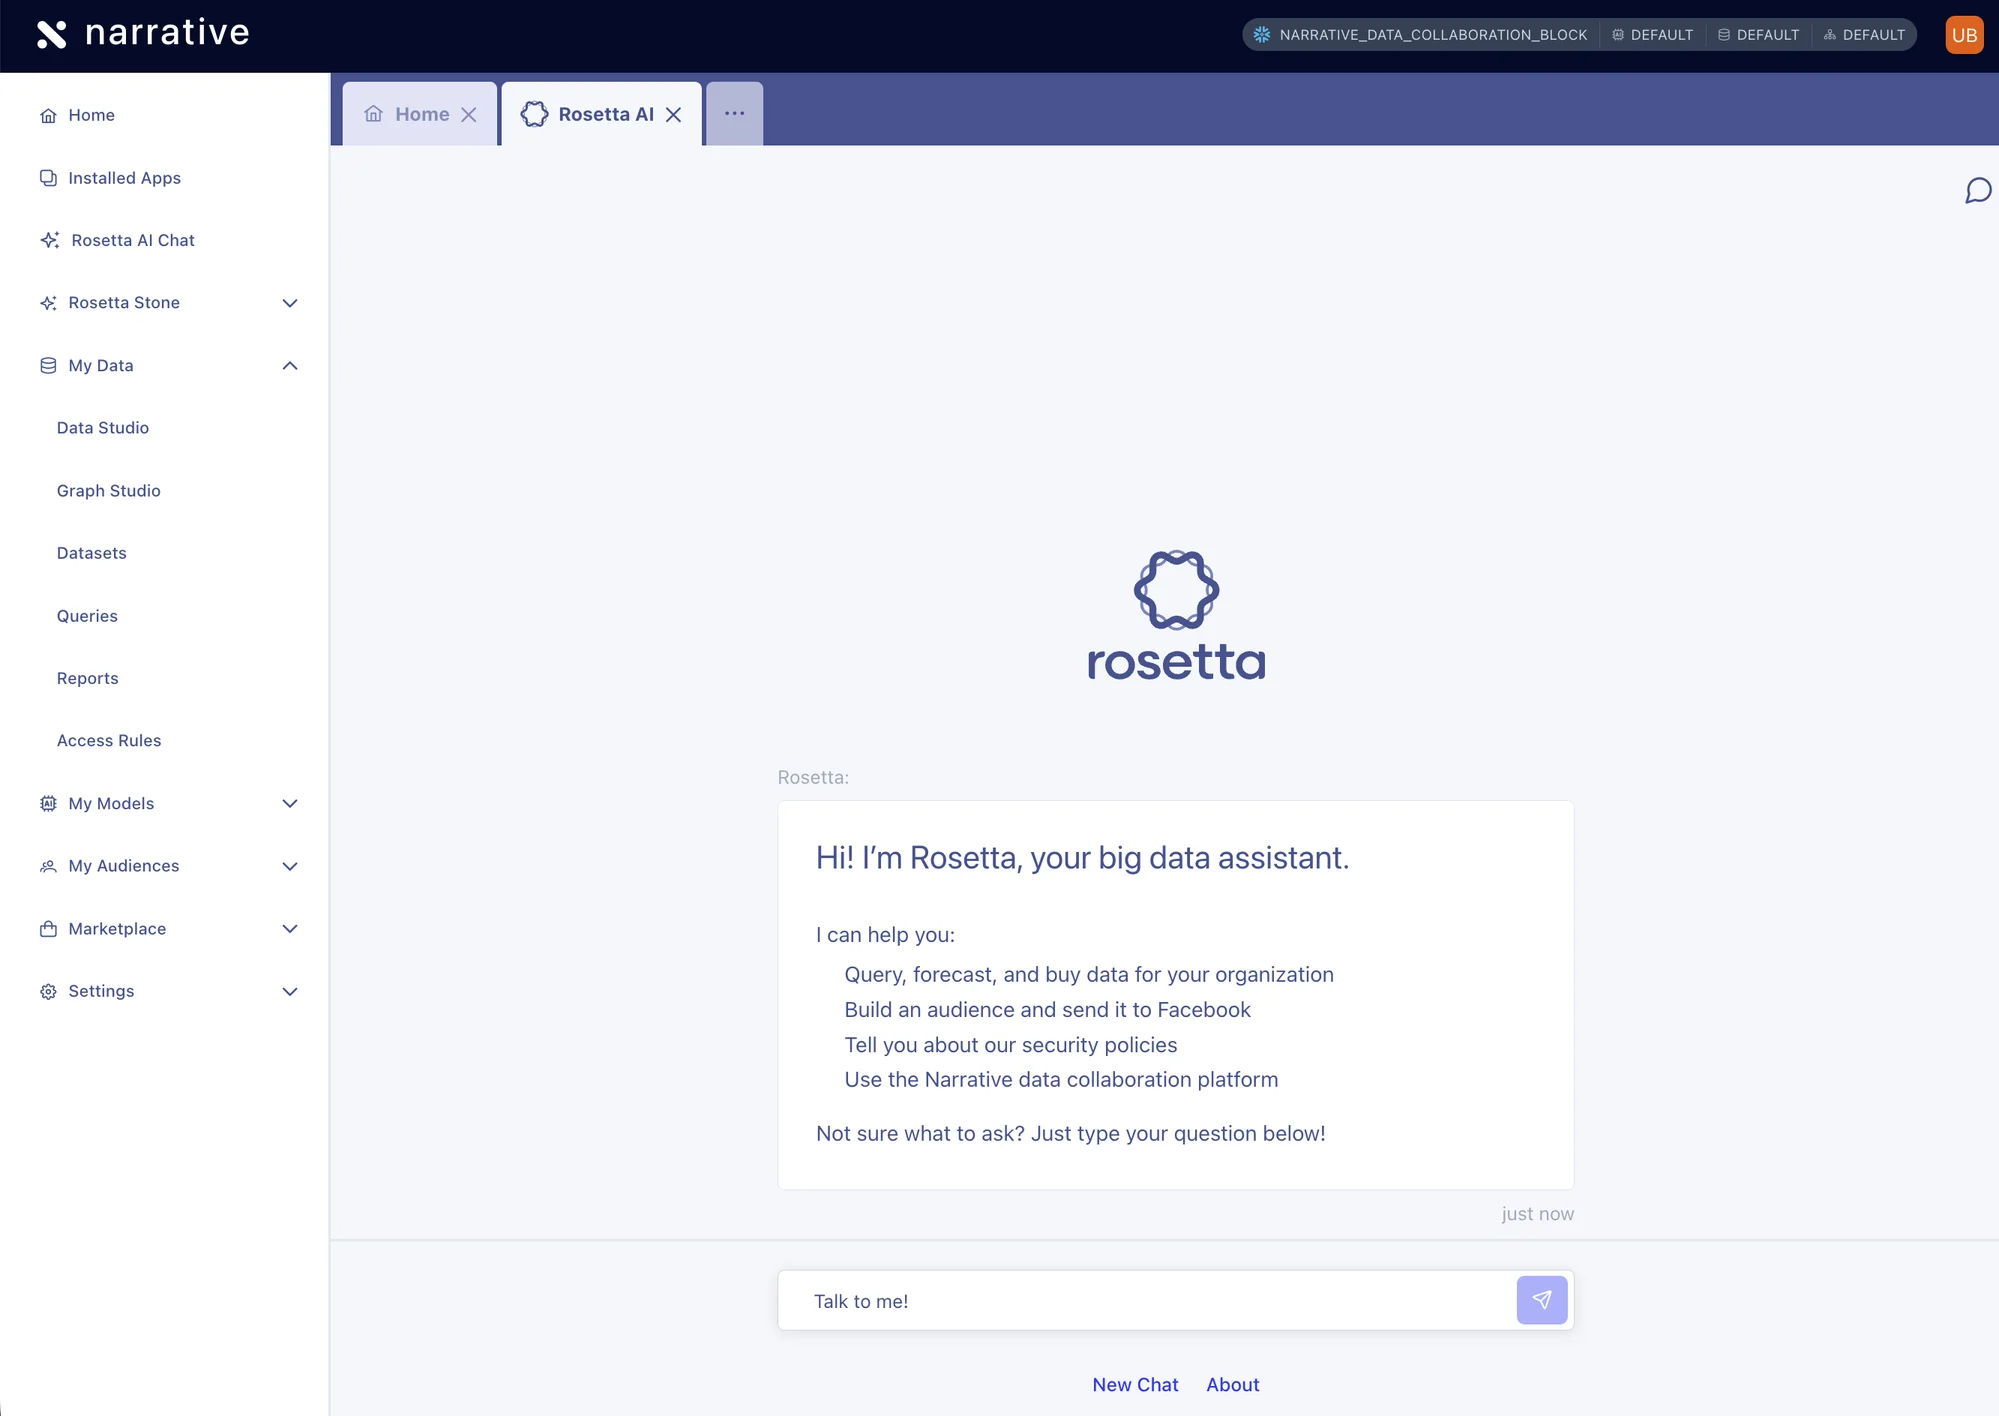Send message with paper plane button
The width and height of the screenshot is (1999, 1416).
point(1541,1300)
